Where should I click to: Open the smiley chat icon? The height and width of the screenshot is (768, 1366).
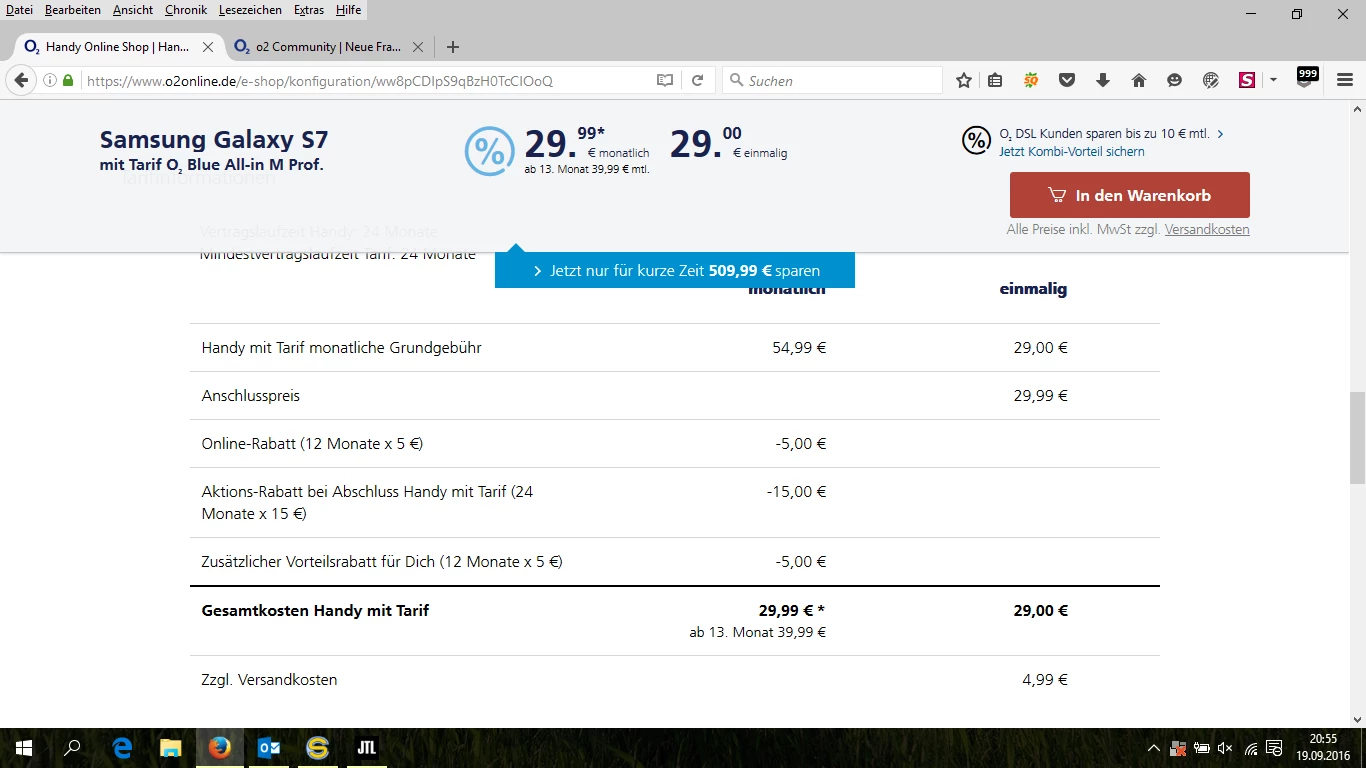[x=1175, y=81]
